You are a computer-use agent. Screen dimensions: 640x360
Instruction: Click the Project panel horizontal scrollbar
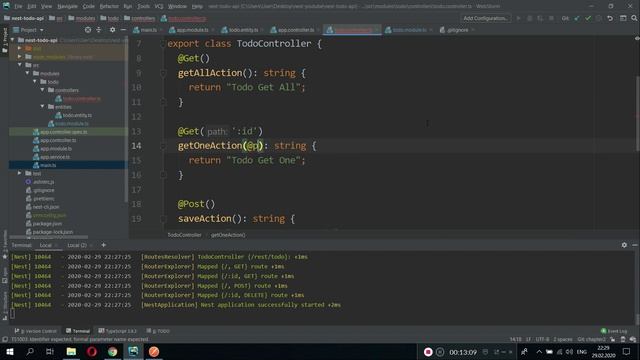49,237
